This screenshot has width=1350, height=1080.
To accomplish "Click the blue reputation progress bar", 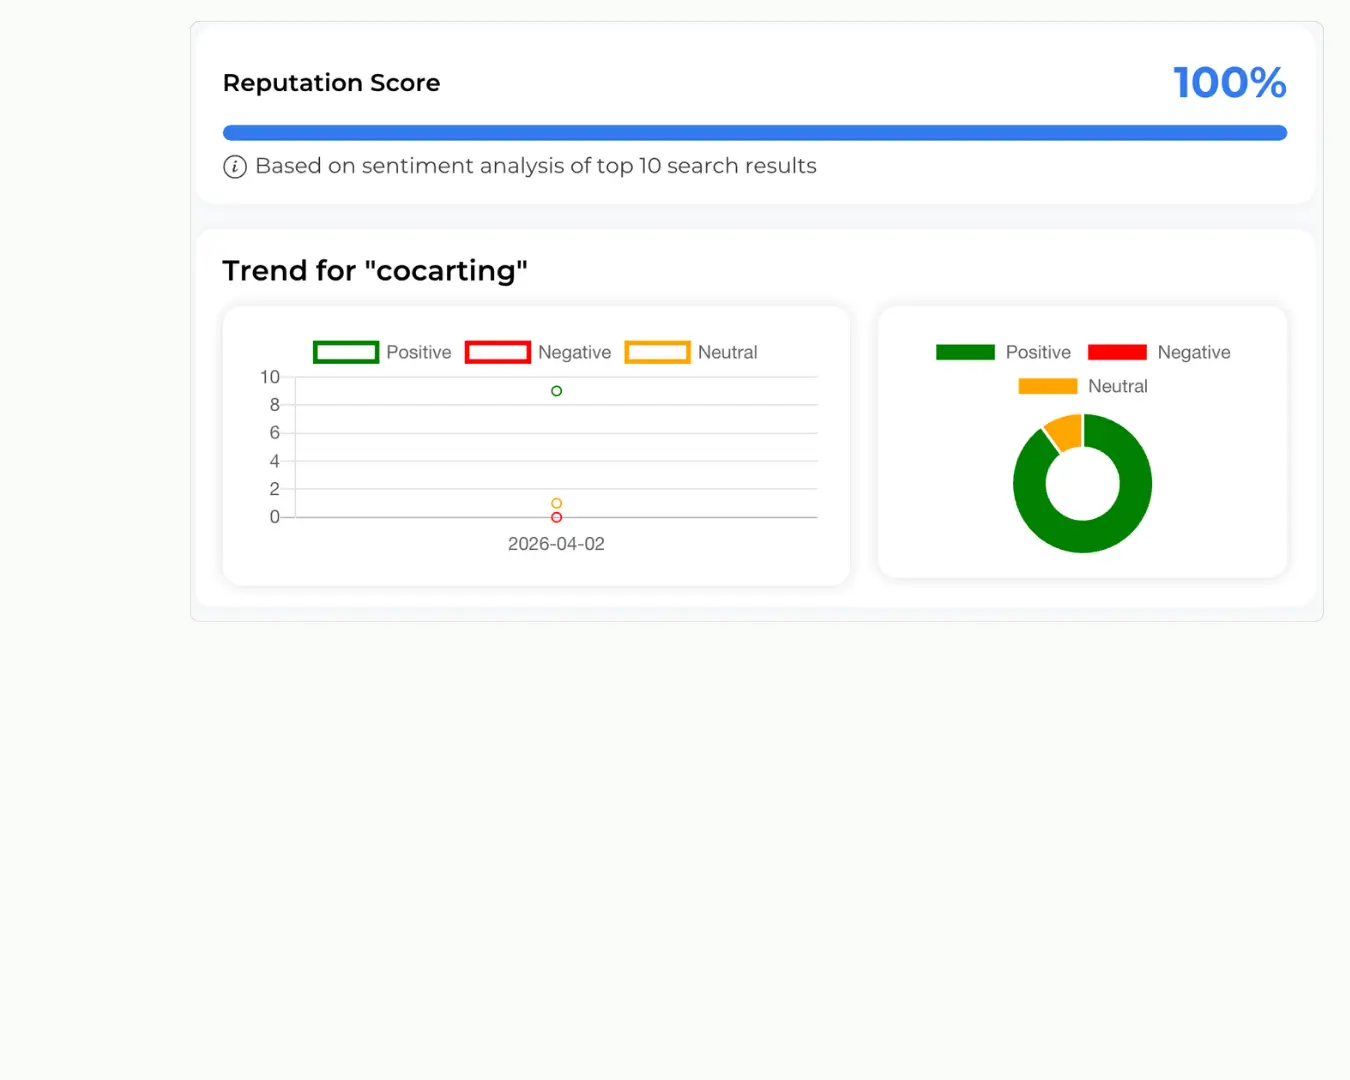I will (x=754, y=132).
